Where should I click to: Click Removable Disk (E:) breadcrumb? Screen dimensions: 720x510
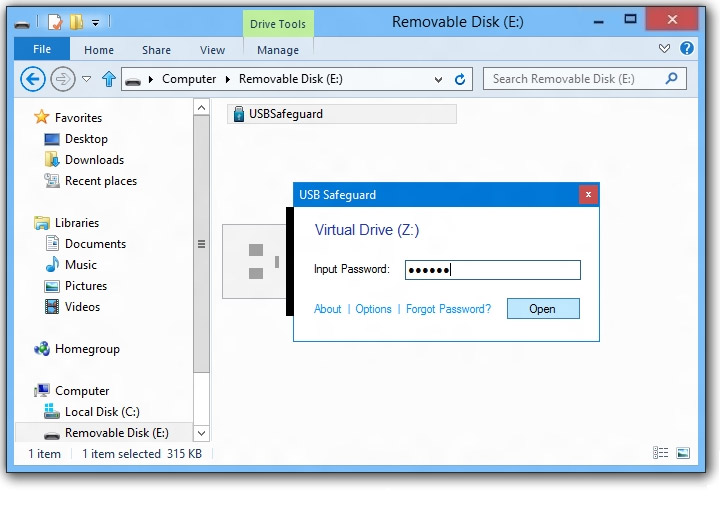click(x=291, y=79)
